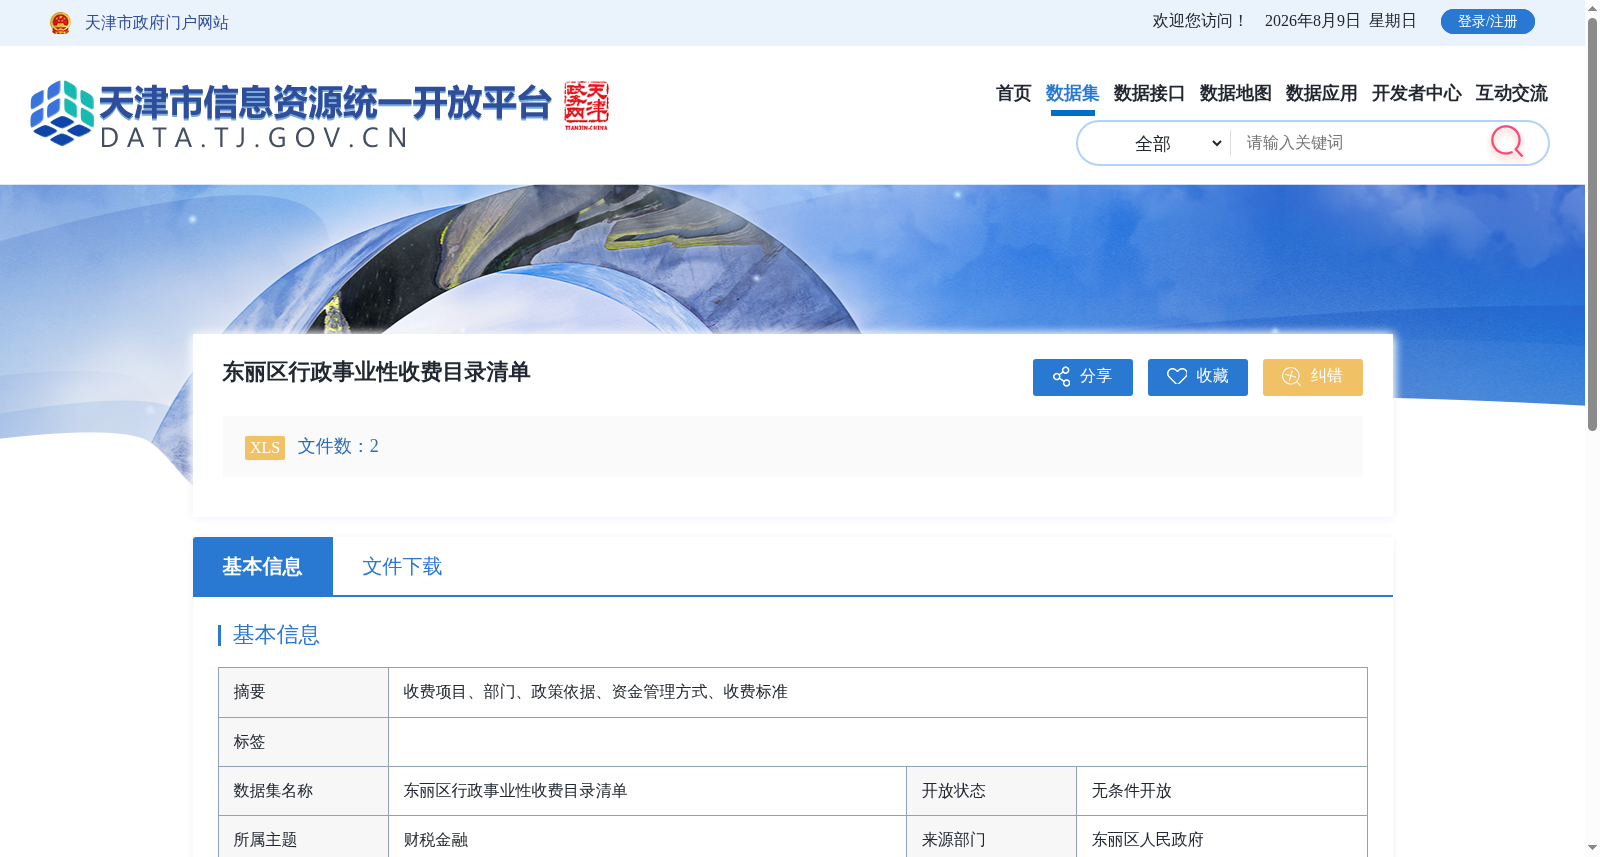The height and width of the screenshot is (857, 1600).
Task: Expand the 全部 search category dropdown
Action: pyautogui.click(x=1178, y=143)
